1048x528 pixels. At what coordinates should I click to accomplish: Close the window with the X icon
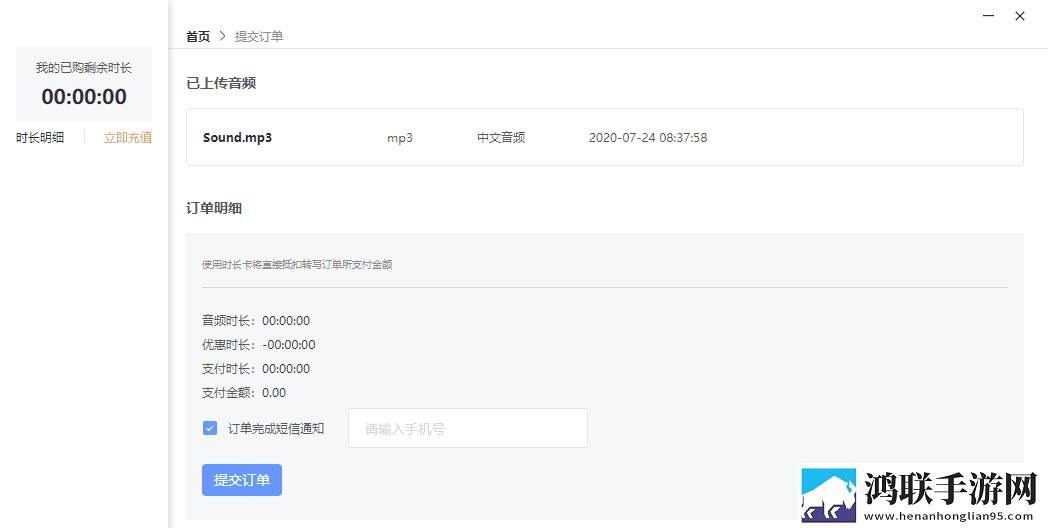pyautogui.click(x=1020, y=16)
